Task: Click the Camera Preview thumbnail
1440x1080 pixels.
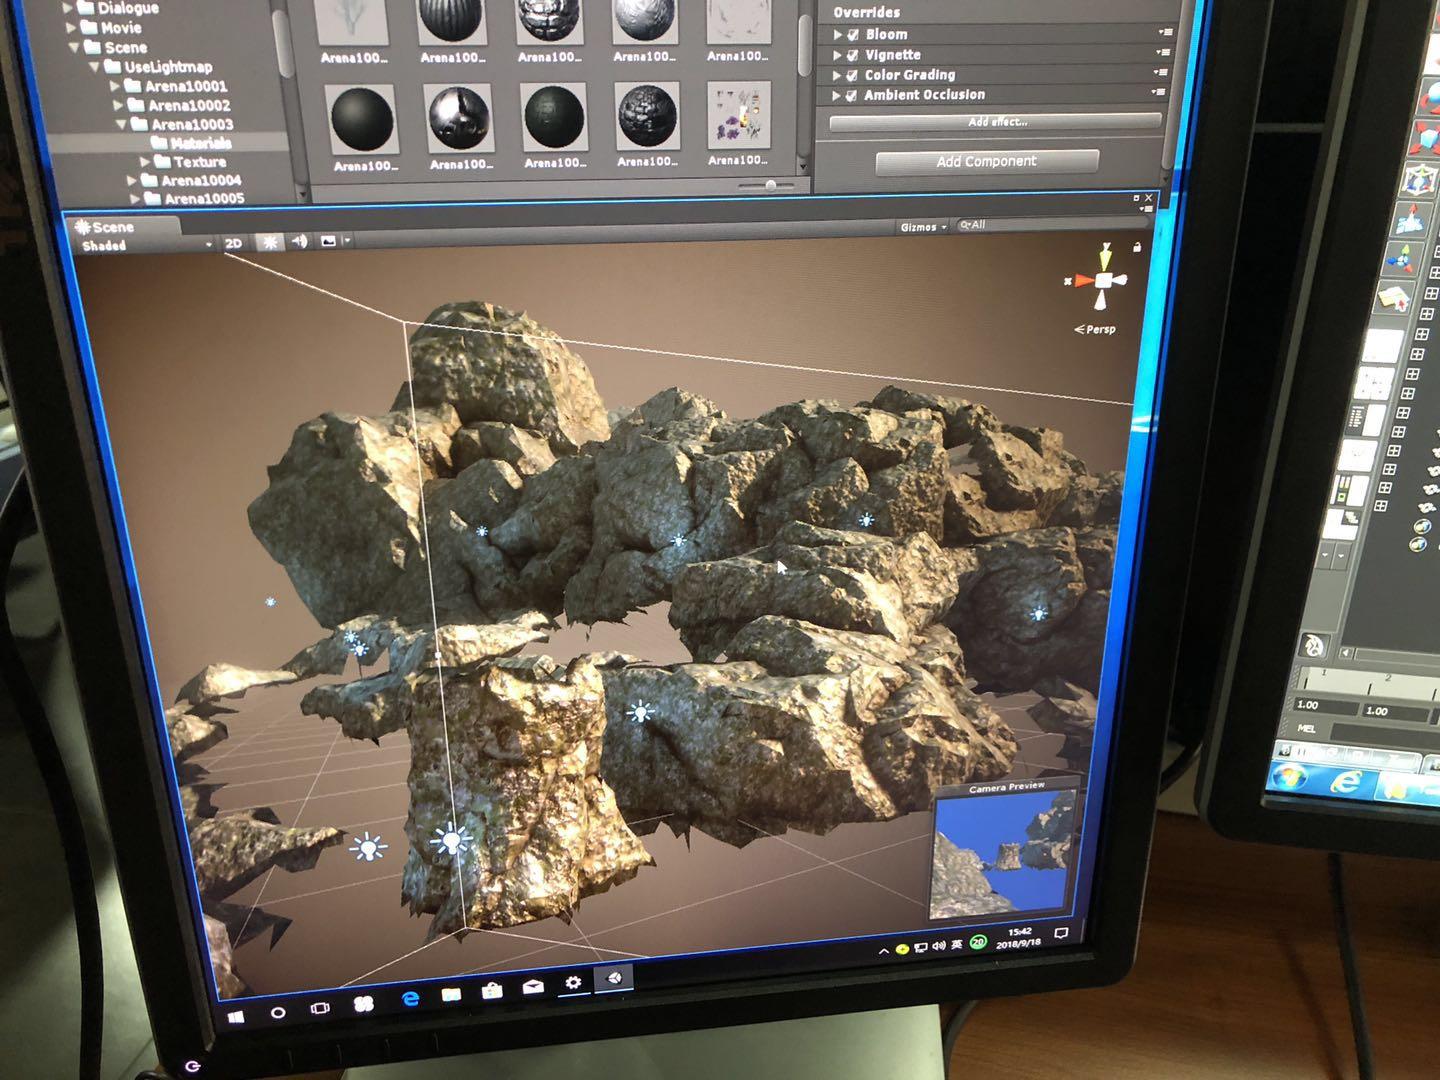Action: (x=1003, y=853)
